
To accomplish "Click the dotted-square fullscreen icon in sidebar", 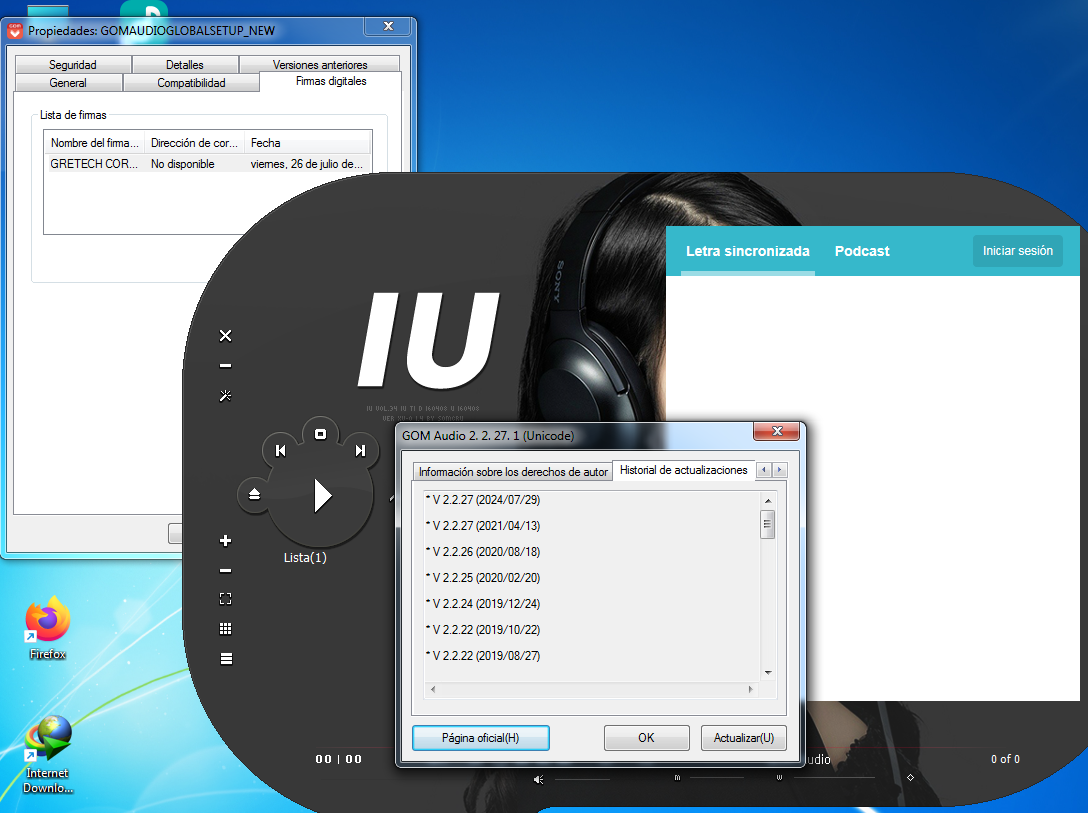I will coord(225,599).
